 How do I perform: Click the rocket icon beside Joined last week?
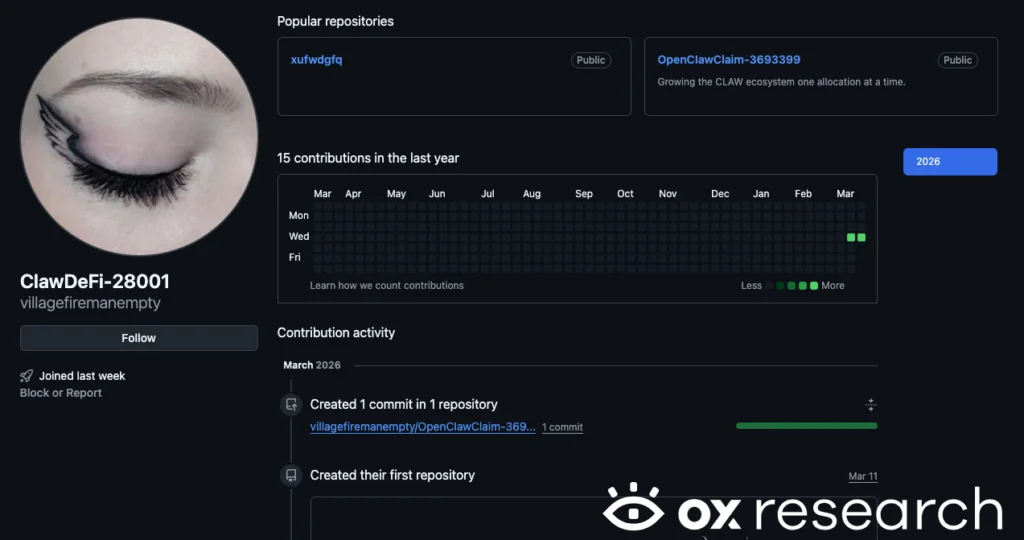(26, 375)
